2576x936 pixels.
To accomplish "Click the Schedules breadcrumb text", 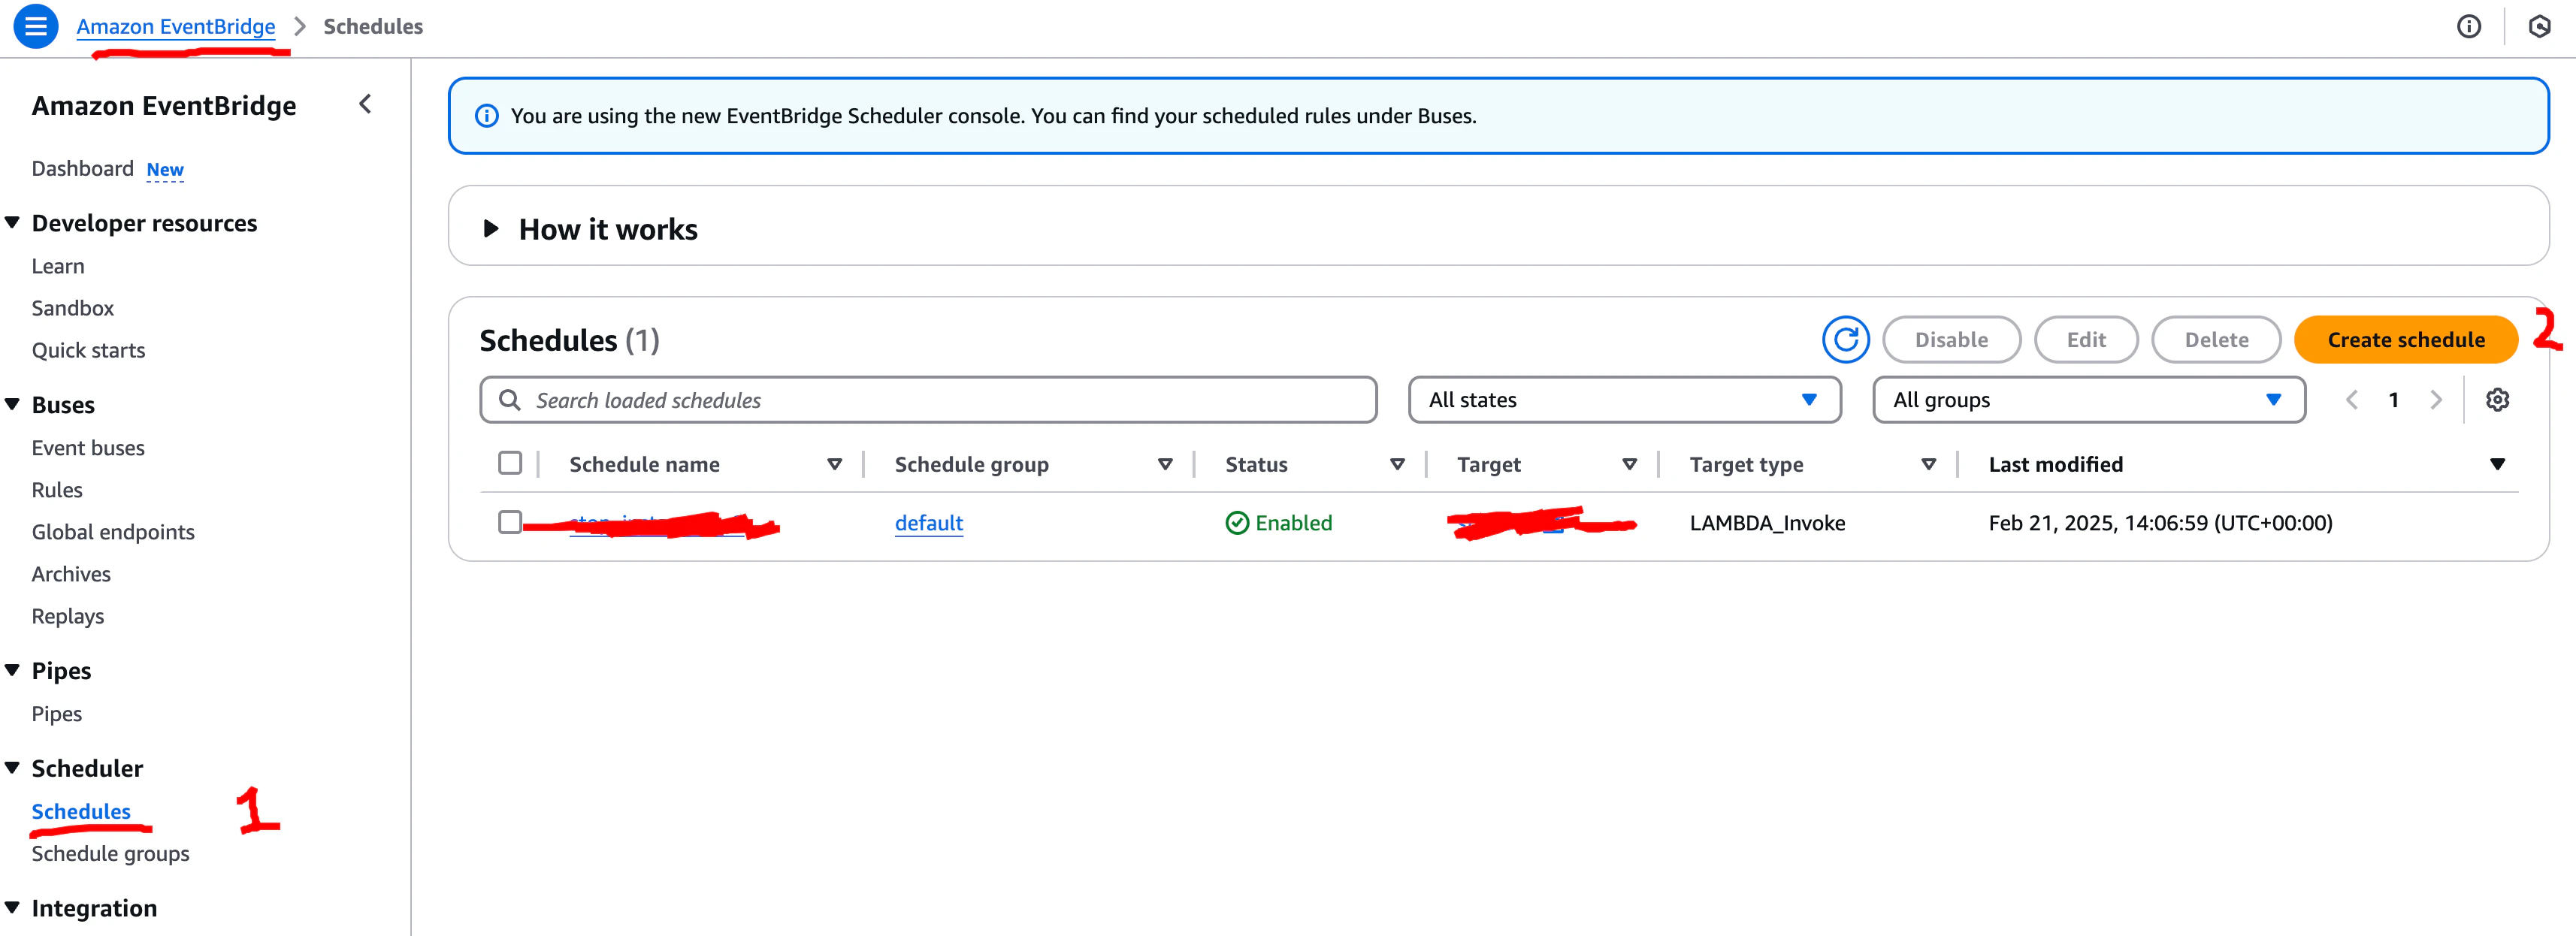I will (373, 27).
